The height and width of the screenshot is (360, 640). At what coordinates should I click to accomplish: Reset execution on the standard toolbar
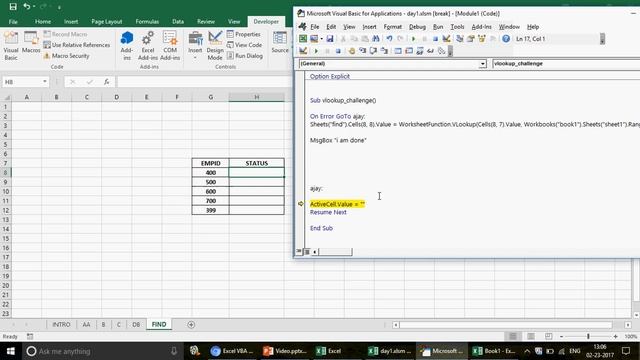click(x=436, y=39)
